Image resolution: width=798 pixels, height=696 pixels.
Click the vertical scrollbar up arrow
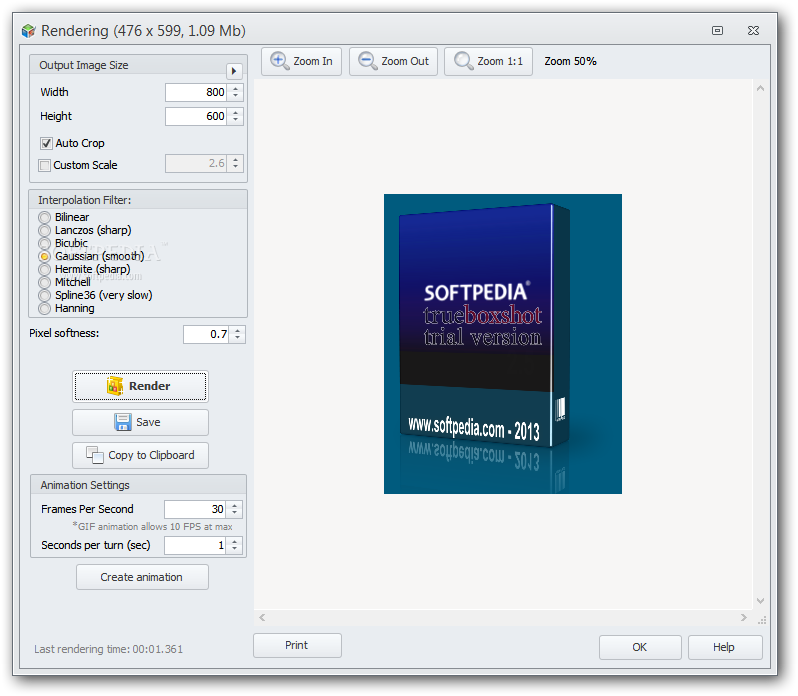760,89
